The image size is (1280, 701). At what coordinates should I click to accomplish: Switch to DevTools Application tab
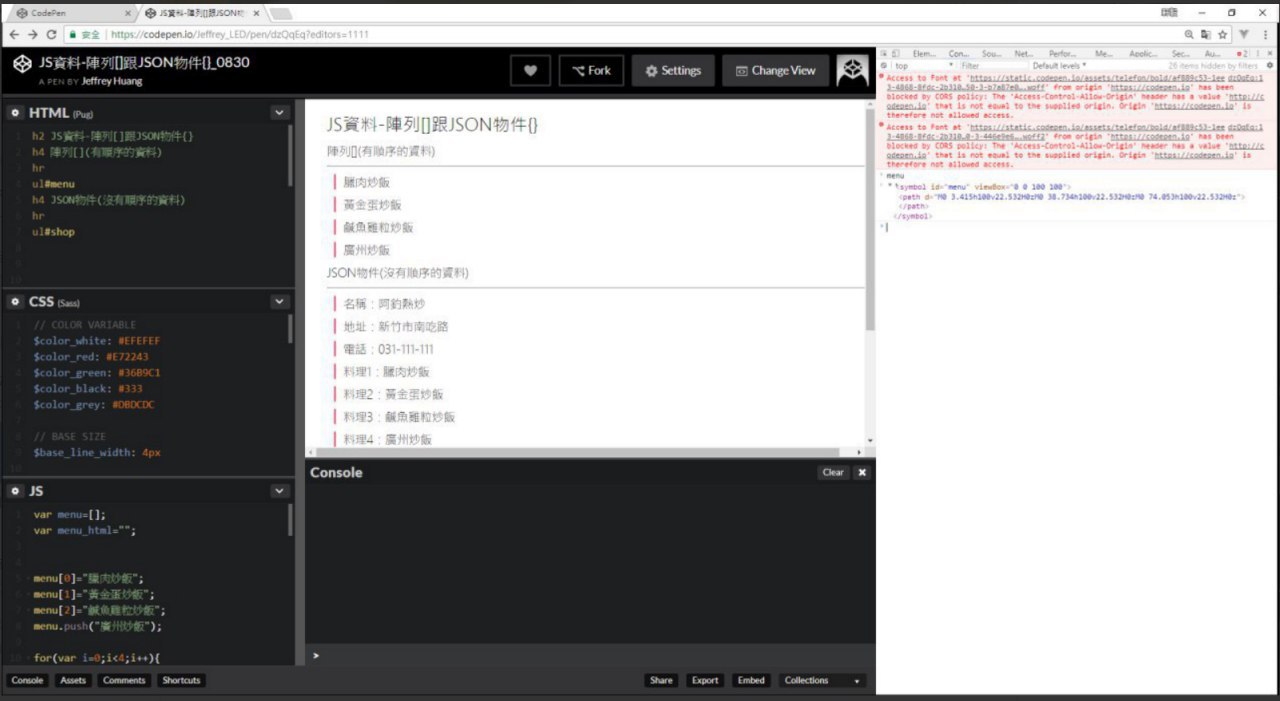[x=1143, y=53]
